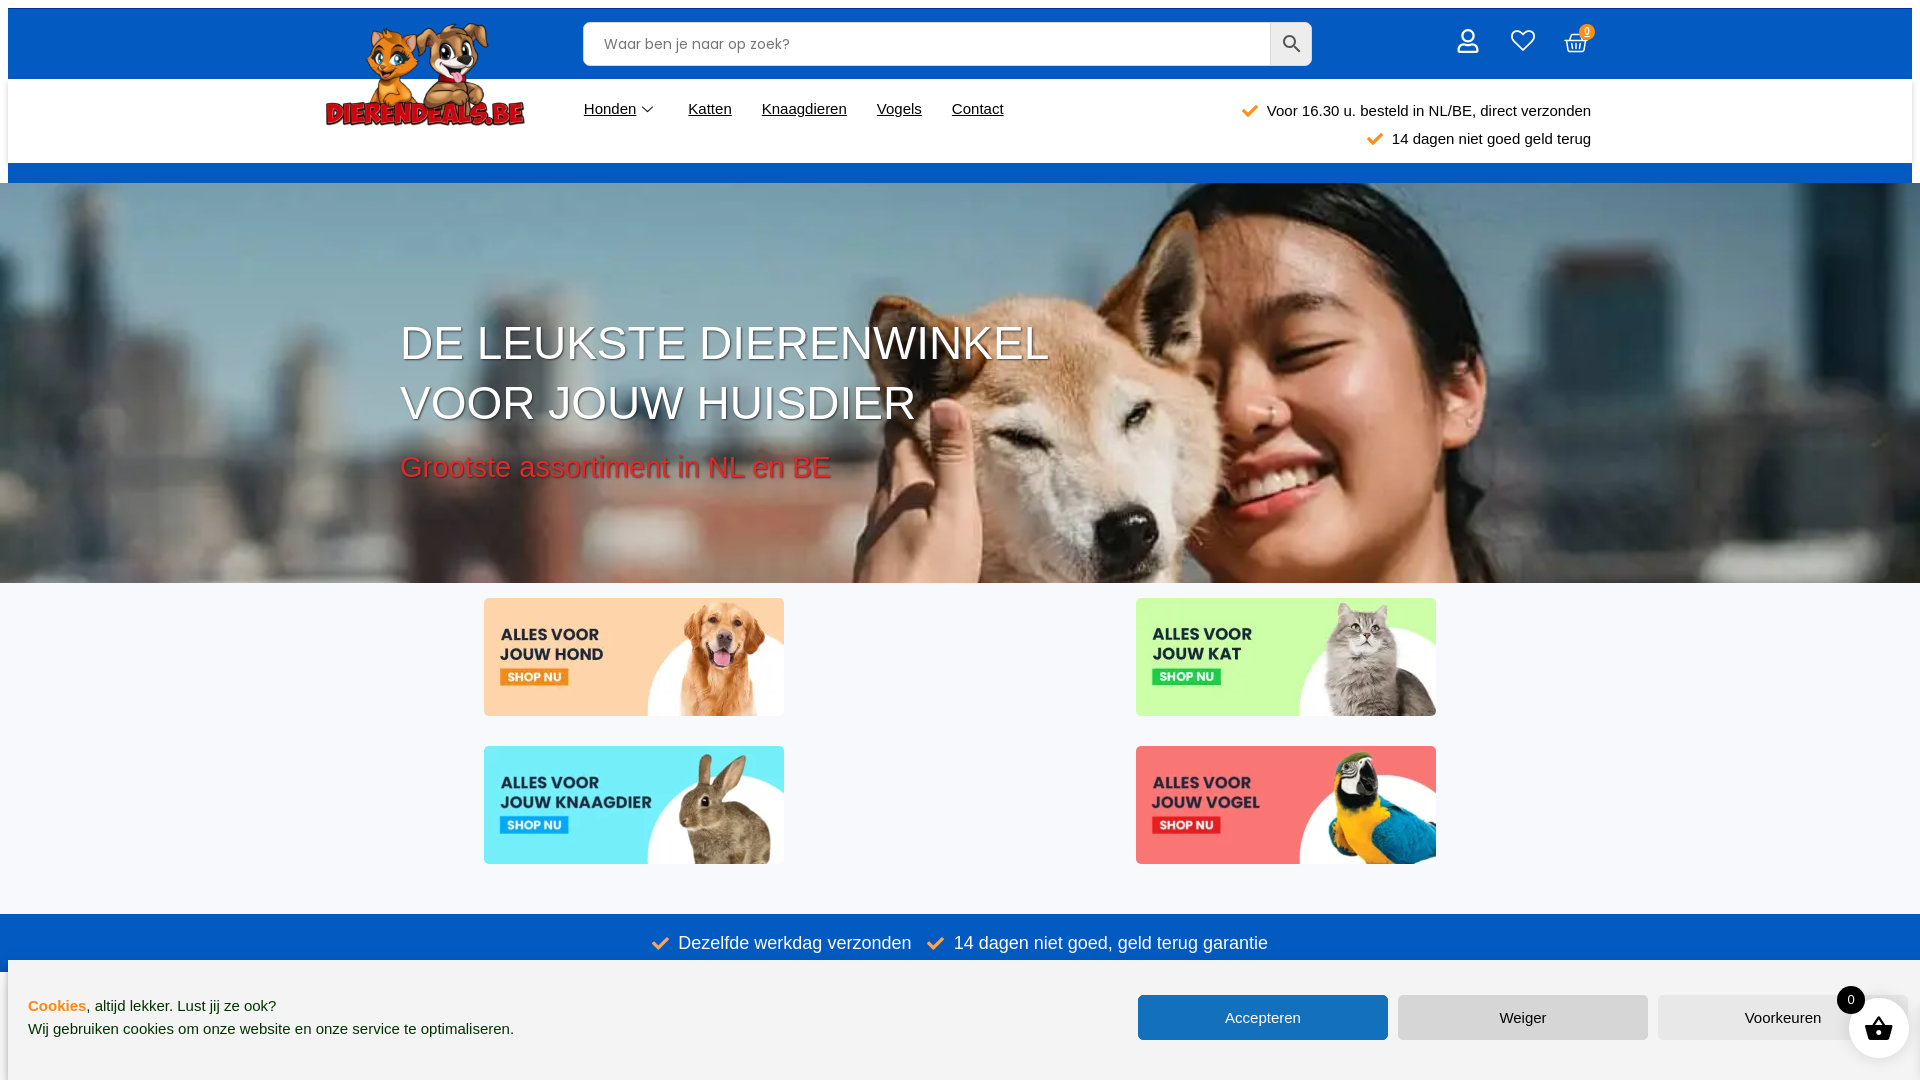1920x1080 pixels.
Task: Click the search magnifier icon
Action: [1291, 44]
